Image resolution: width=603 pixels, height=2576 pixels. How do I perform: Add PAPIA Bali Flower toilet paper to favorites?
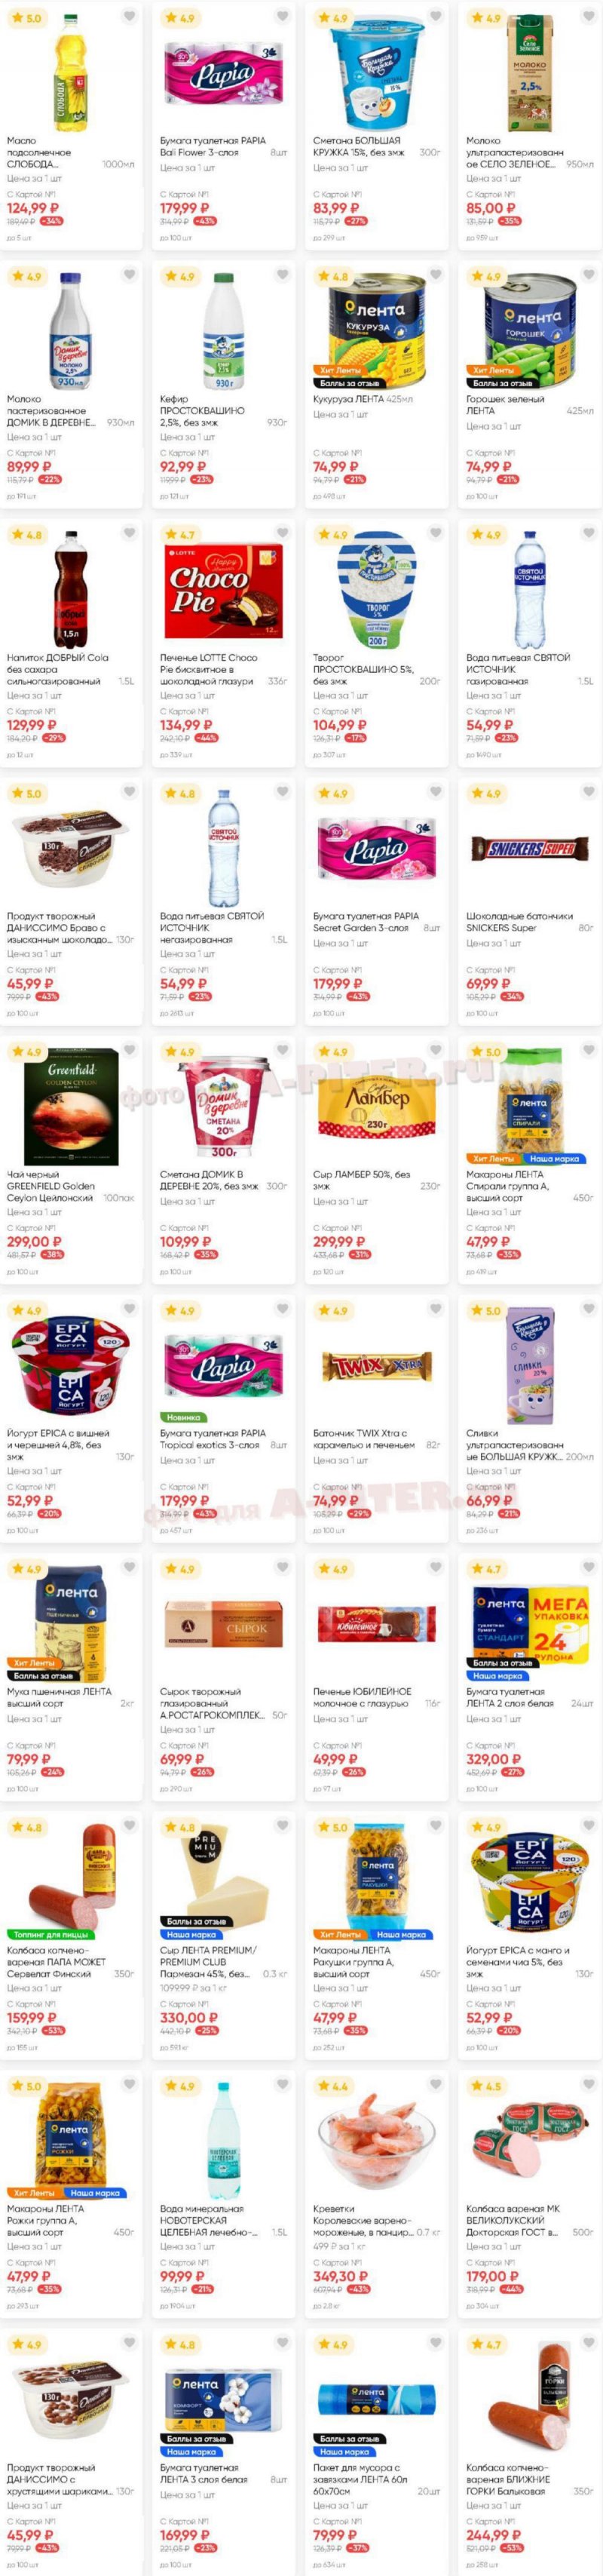tap(282, 16)
